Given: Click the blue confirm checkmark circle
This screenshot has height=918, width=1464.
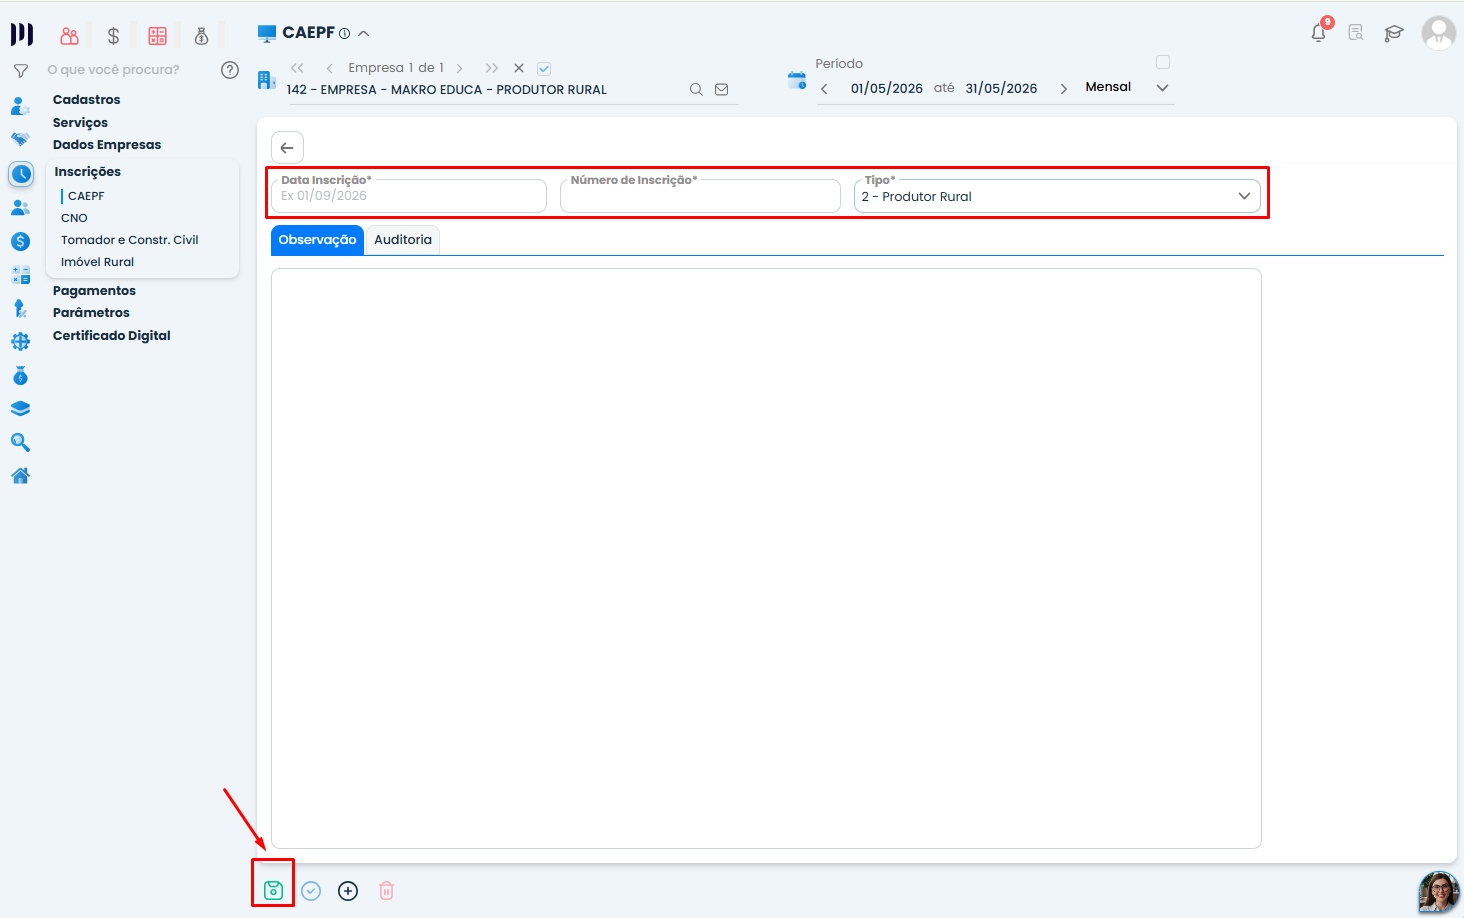Looking at the screenshot, I should (x=311, y=890).
